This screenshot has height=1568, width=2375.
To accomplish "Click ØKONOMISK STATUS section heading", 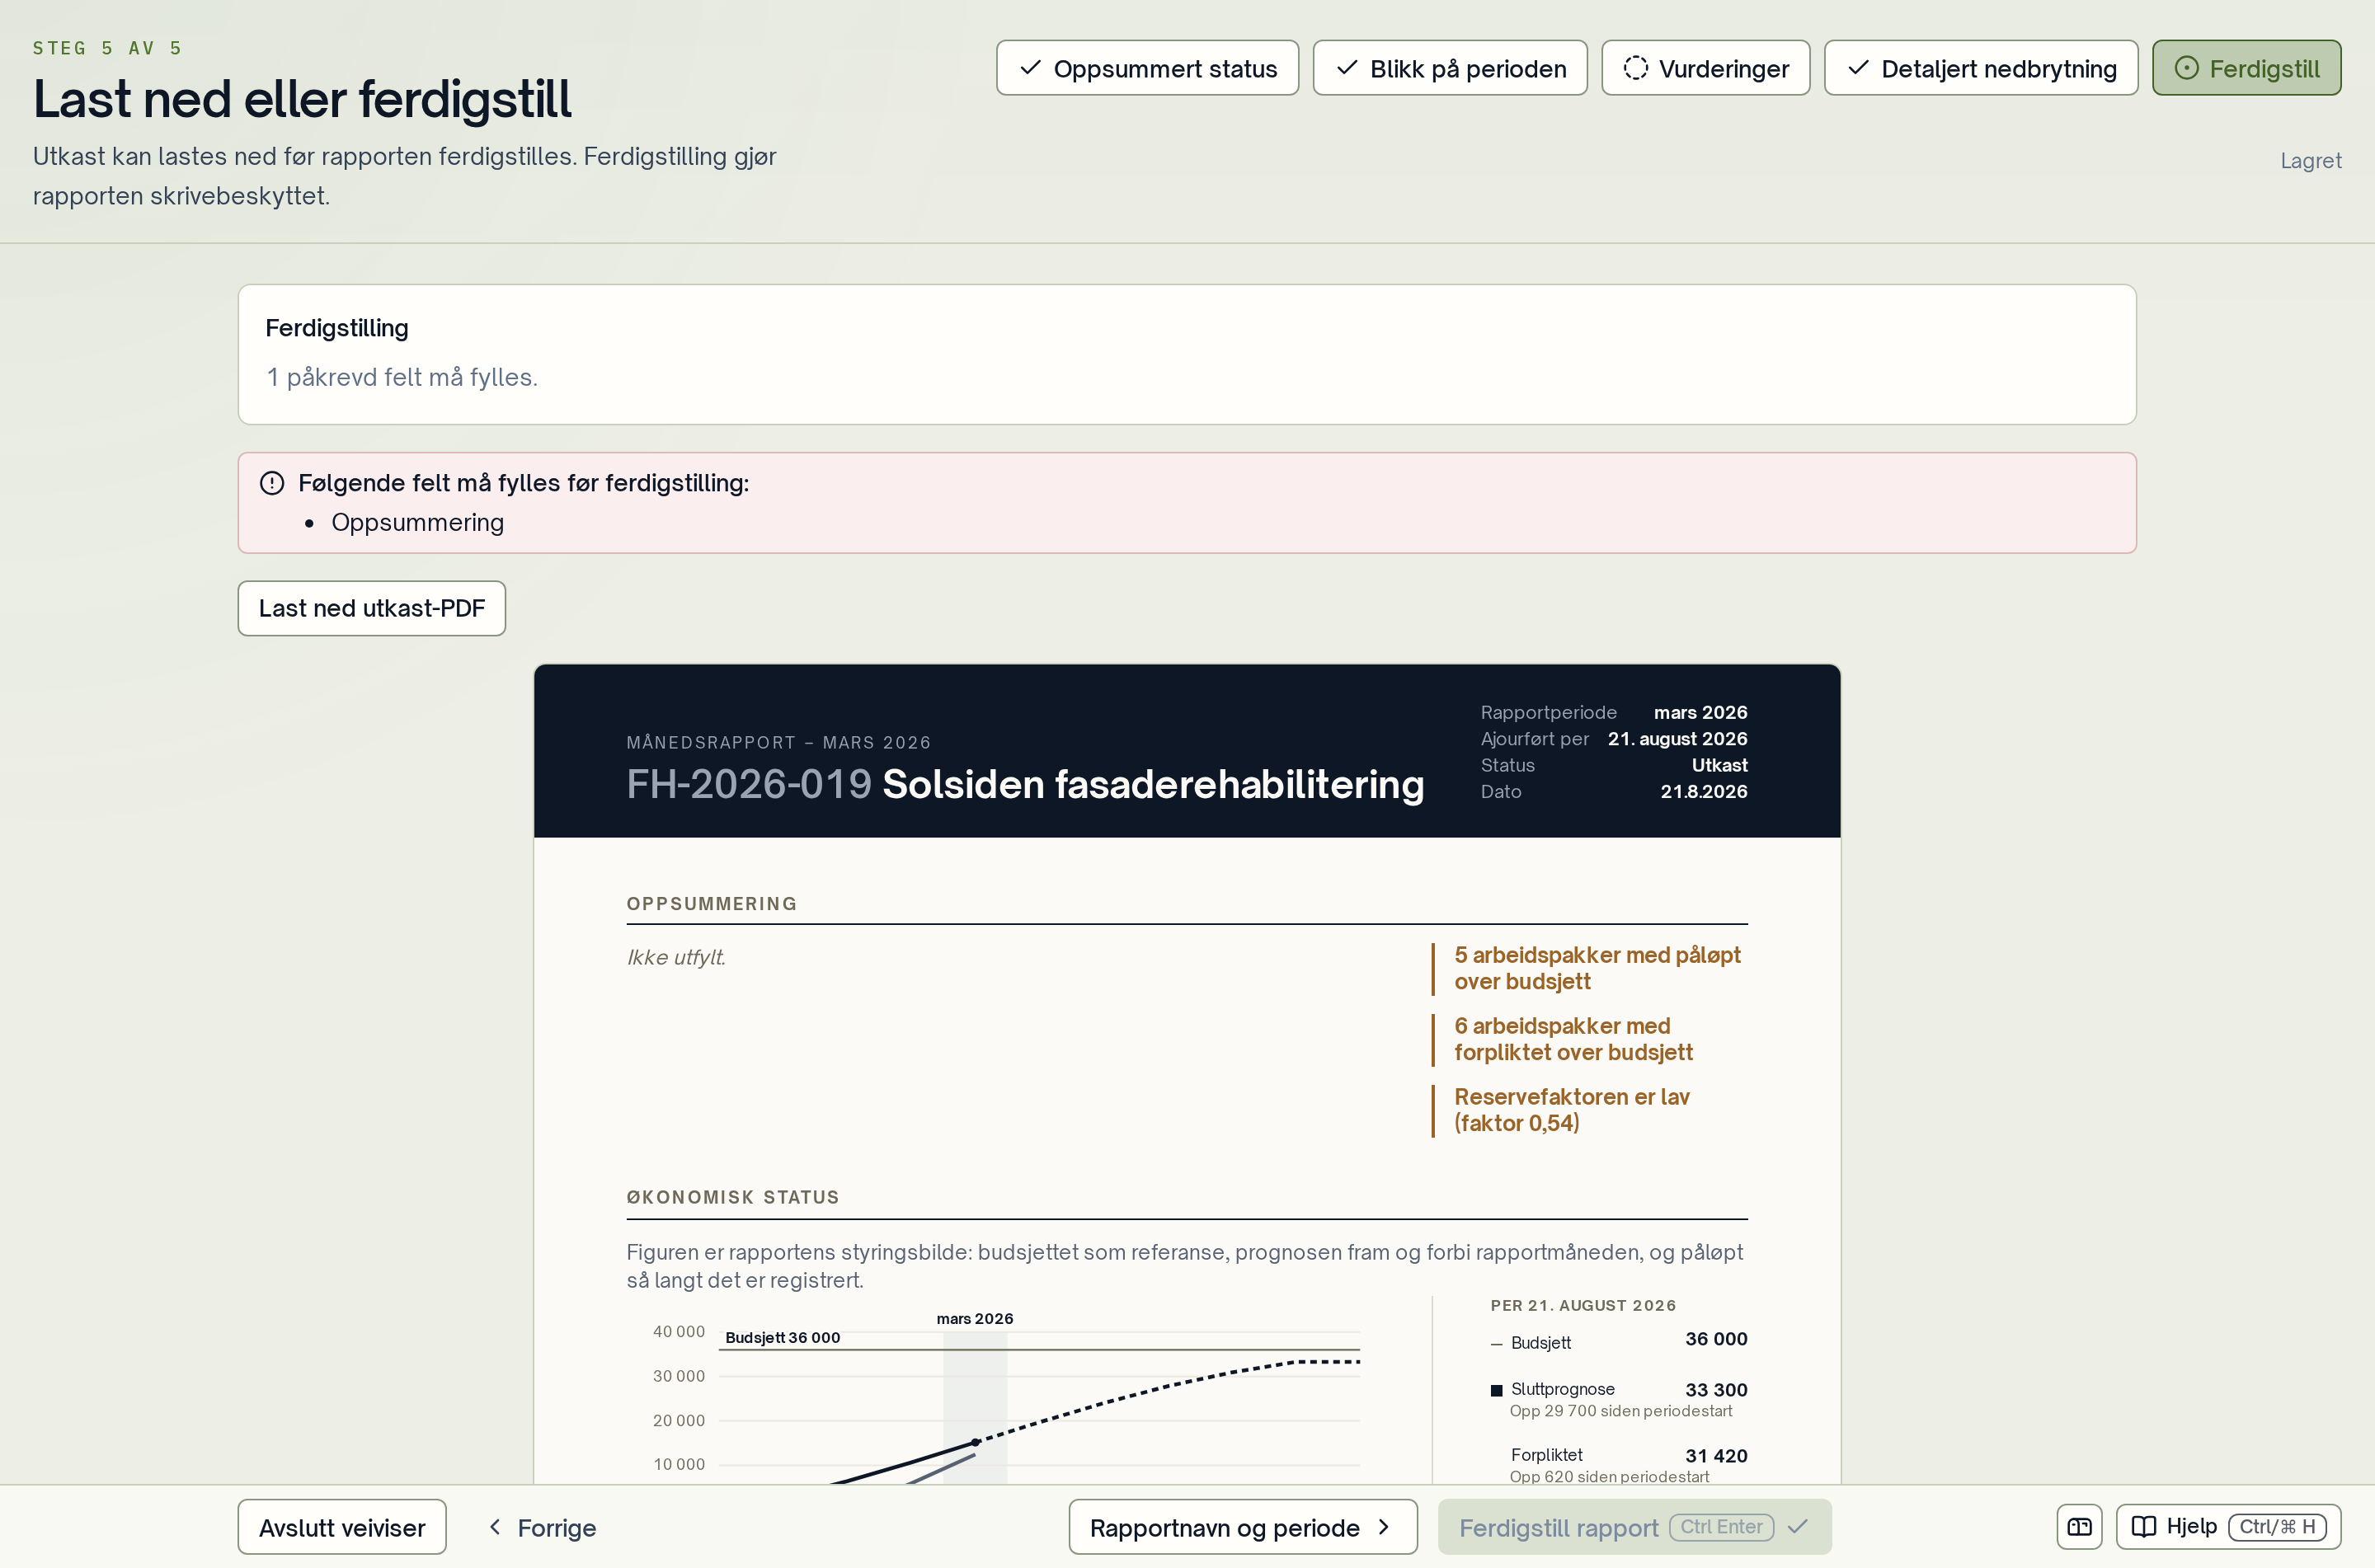I will click(733, 1197).
